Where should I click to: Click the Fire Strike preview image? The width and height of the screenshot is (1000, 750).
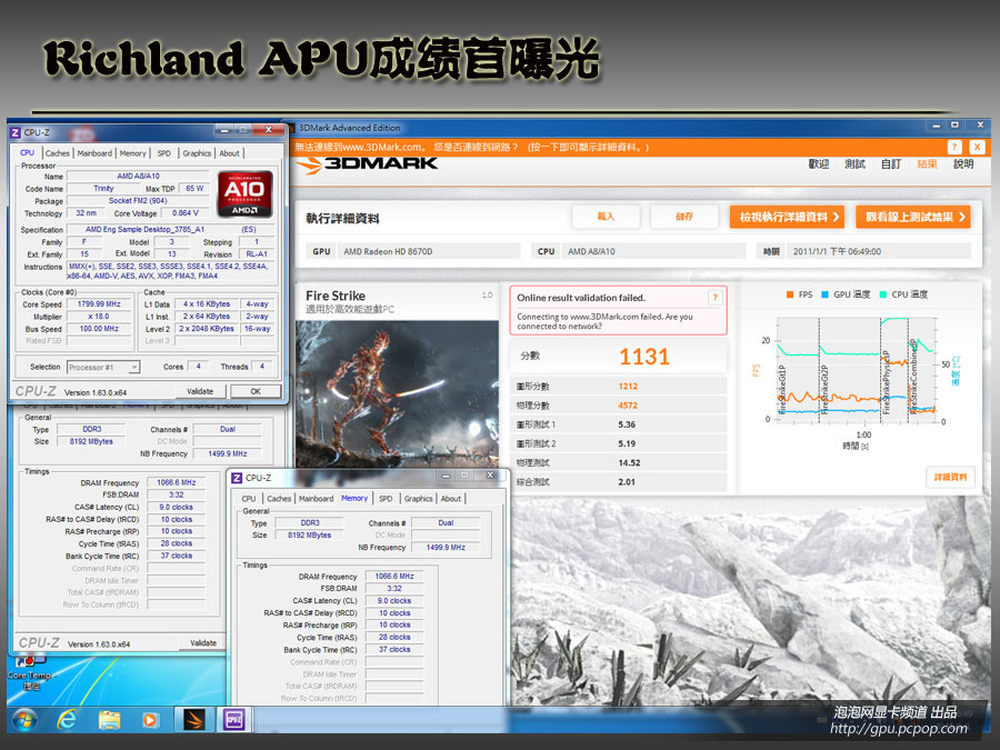coord(397,395)
